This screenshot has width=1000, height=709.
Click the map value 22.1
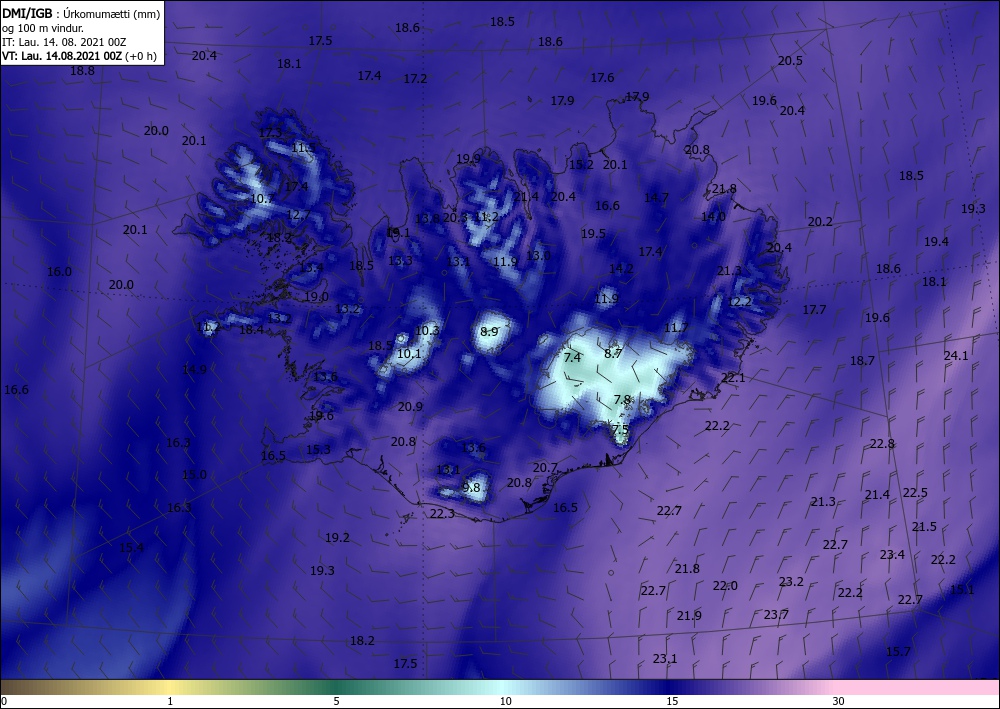733,378
